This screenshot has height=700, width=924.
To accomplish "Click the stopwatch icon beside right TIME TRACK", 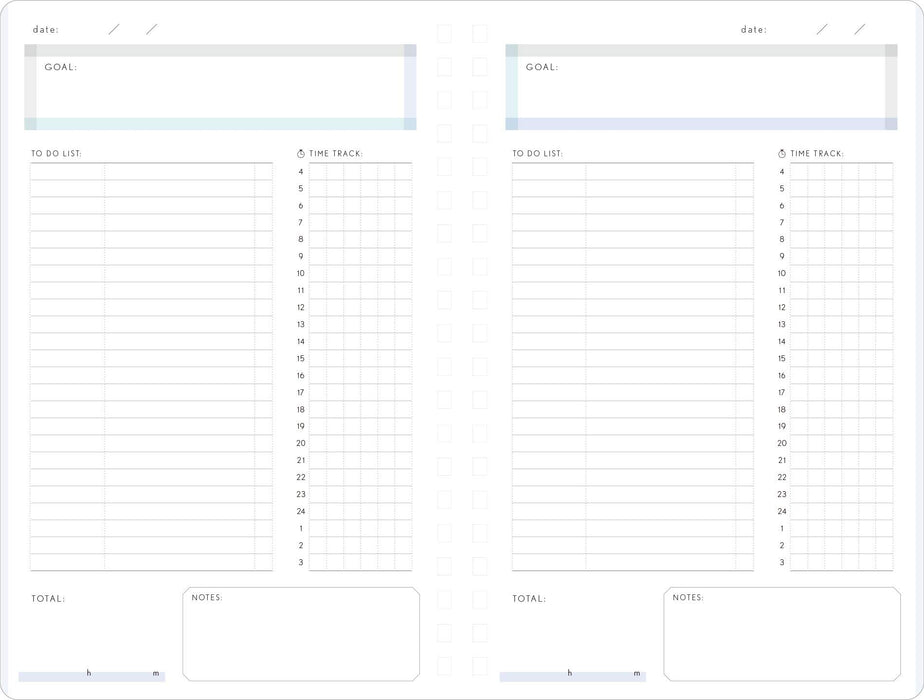I will [x=781, y=154].
